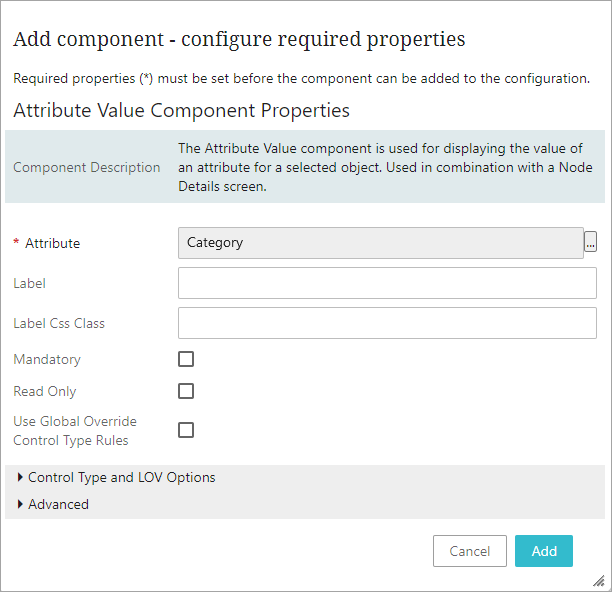
Task: Focus the Label Css Class field
Action: [x=387, y=323]
